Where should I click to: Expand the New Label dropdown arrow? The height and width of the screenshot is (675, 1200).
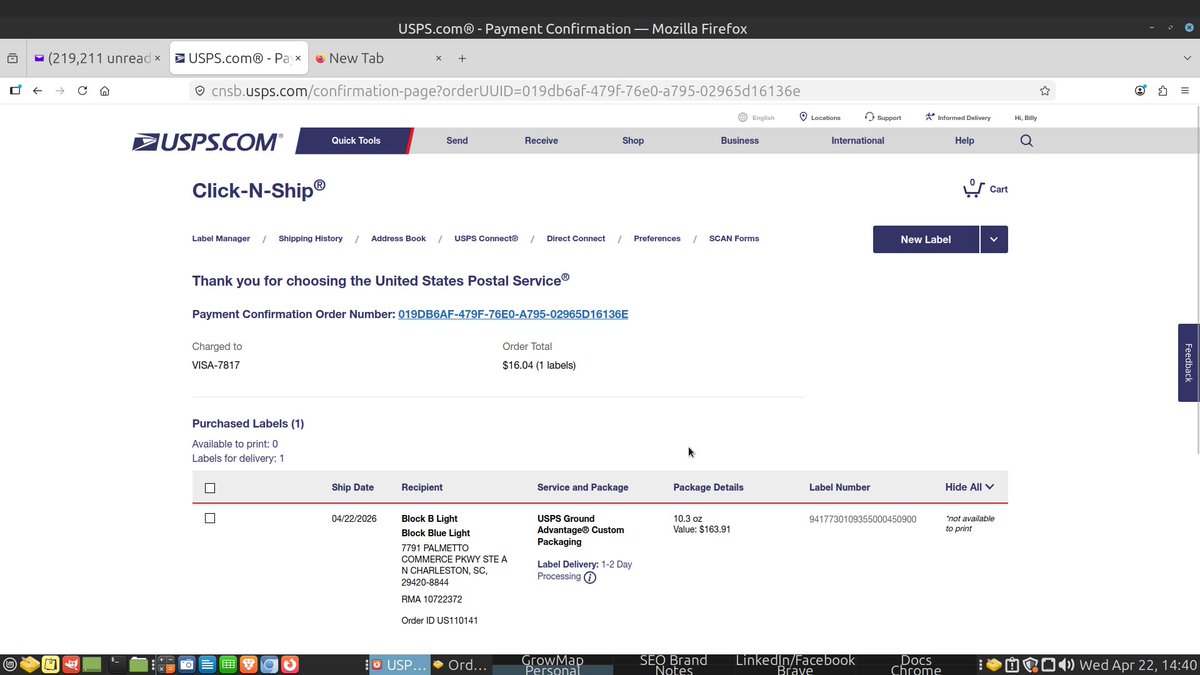[x=994, y=239]
